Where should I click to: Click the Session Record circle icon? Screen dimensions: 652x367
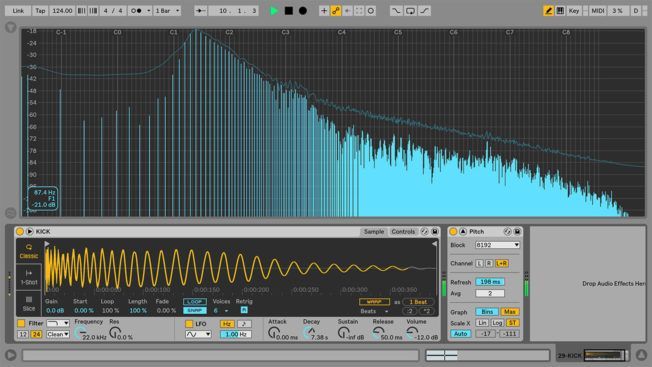tap(370, 11)
